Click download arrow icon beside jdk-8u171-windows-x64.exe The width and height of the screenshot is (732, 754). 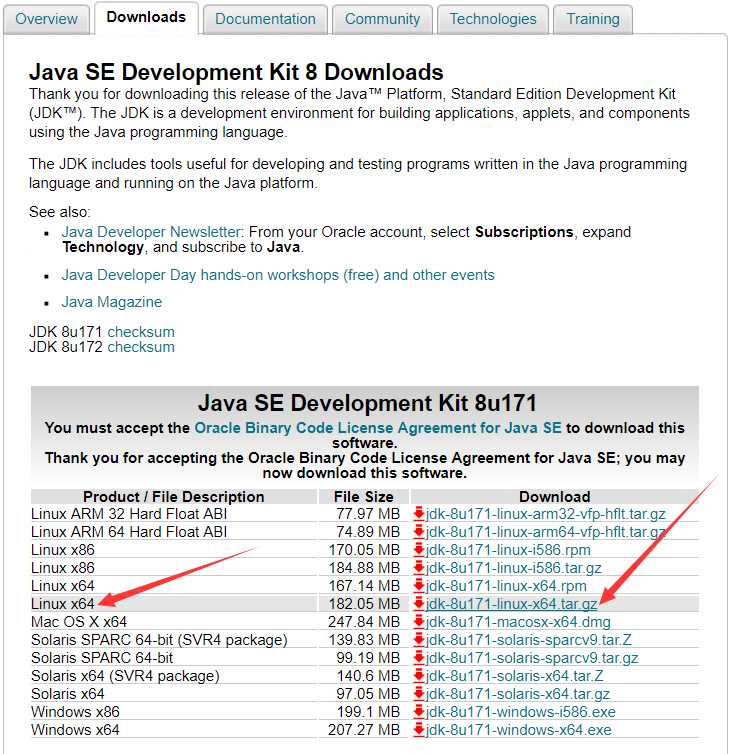(x=418, y=729)
